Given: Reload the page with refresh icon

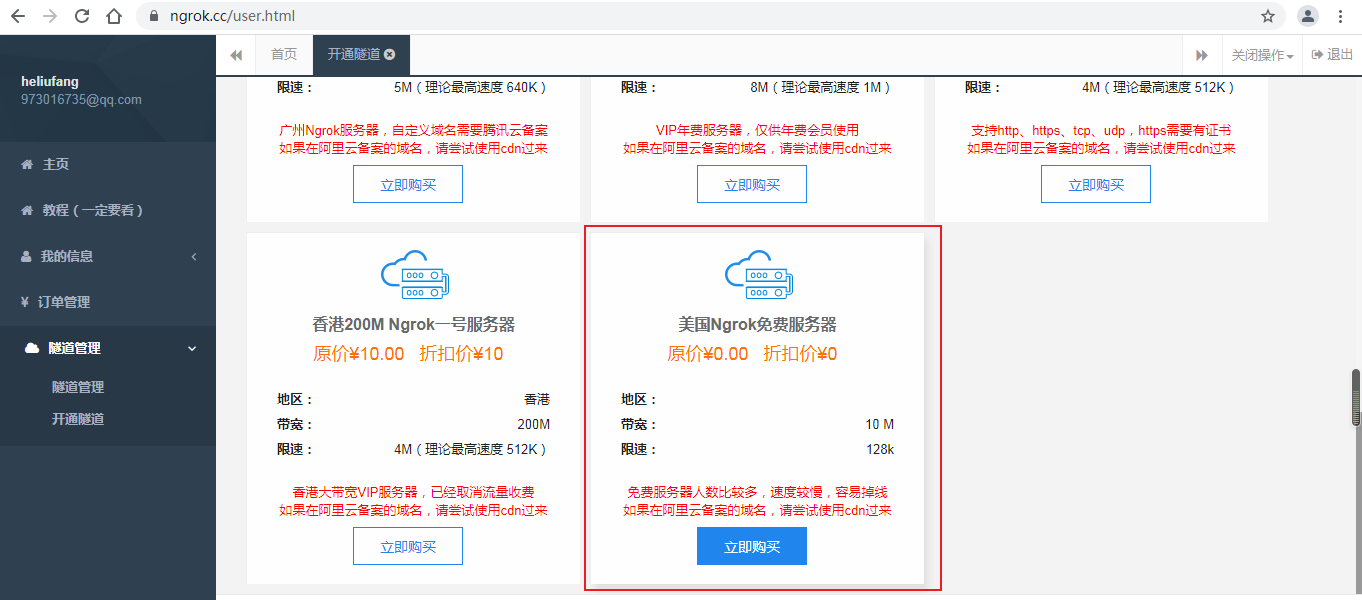Looking at the screenshot, I should coord(82,16).
